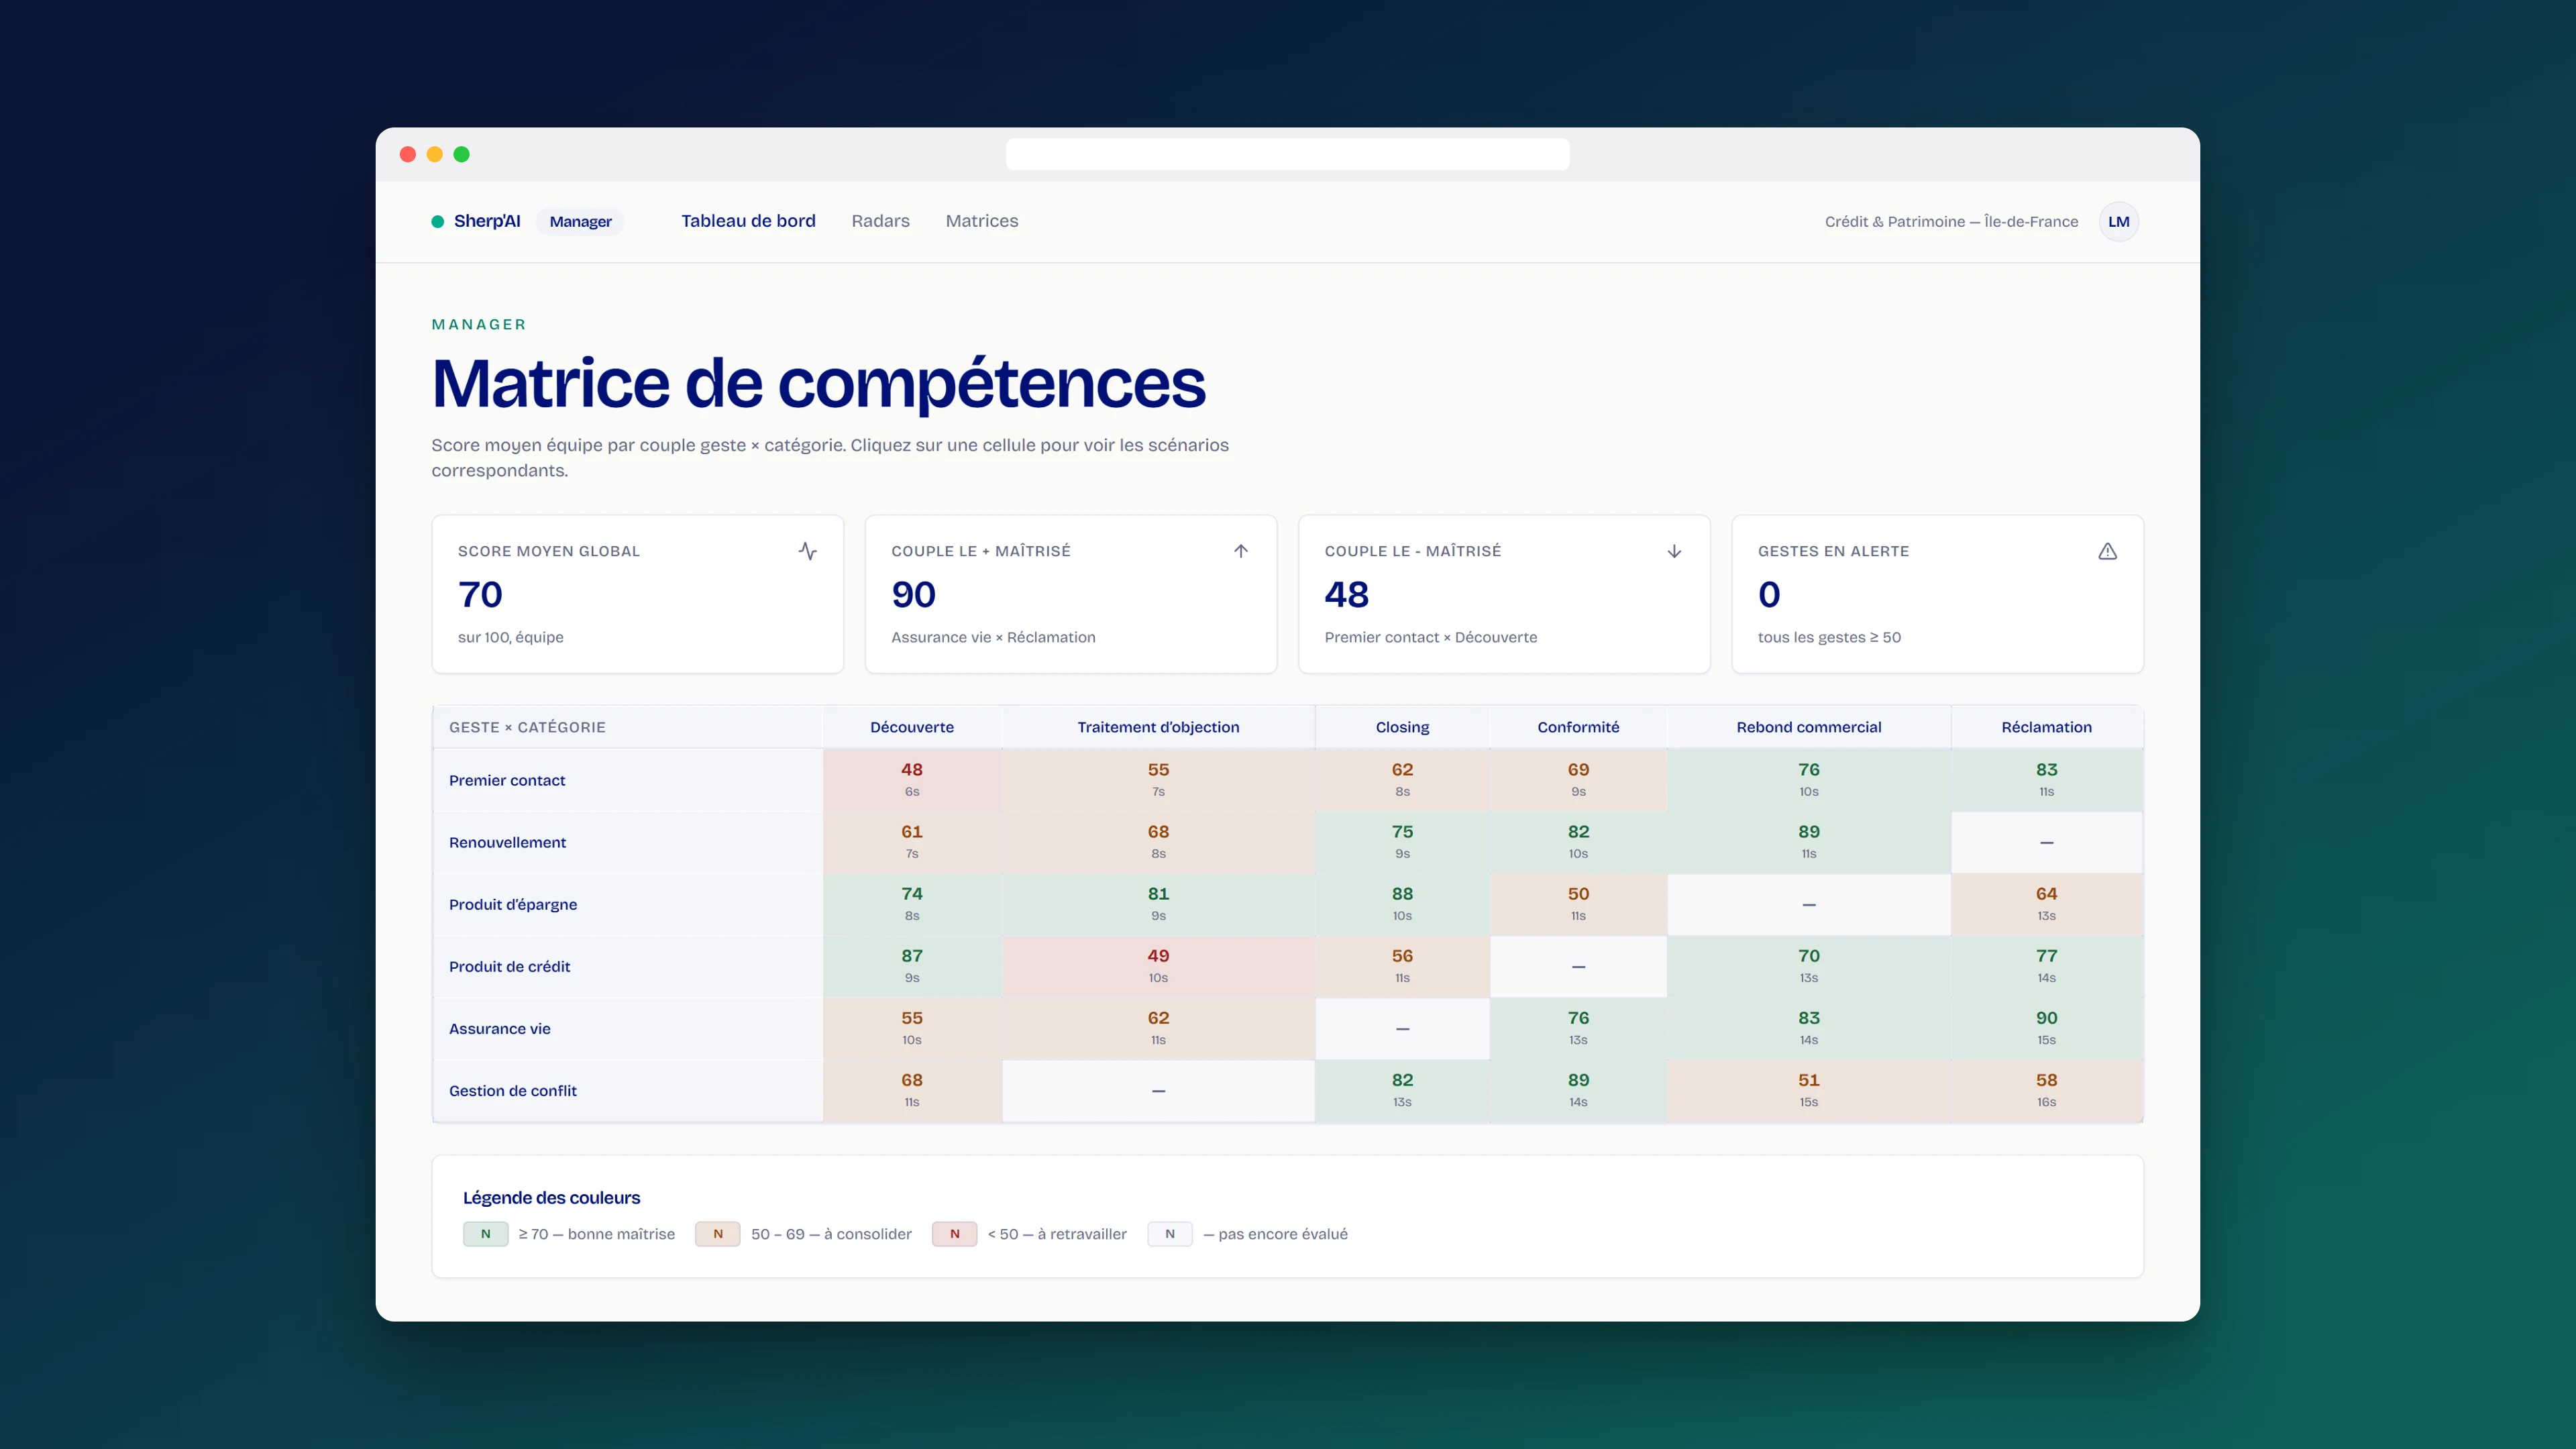The width and height of the screenshot is (2576, 1449).
Task: Switch to the Radars tab
Action: 880,221
